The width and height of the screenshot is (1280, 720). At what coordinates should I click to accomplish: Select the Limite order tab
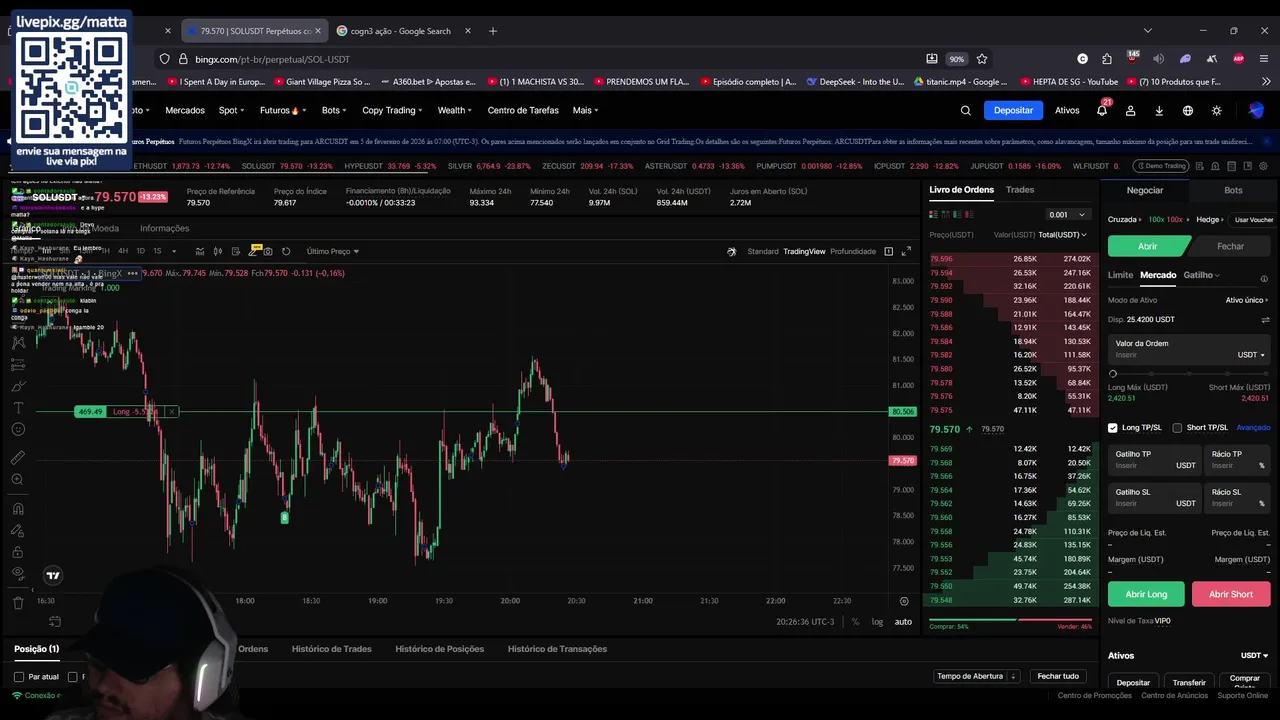[1120, 275]
